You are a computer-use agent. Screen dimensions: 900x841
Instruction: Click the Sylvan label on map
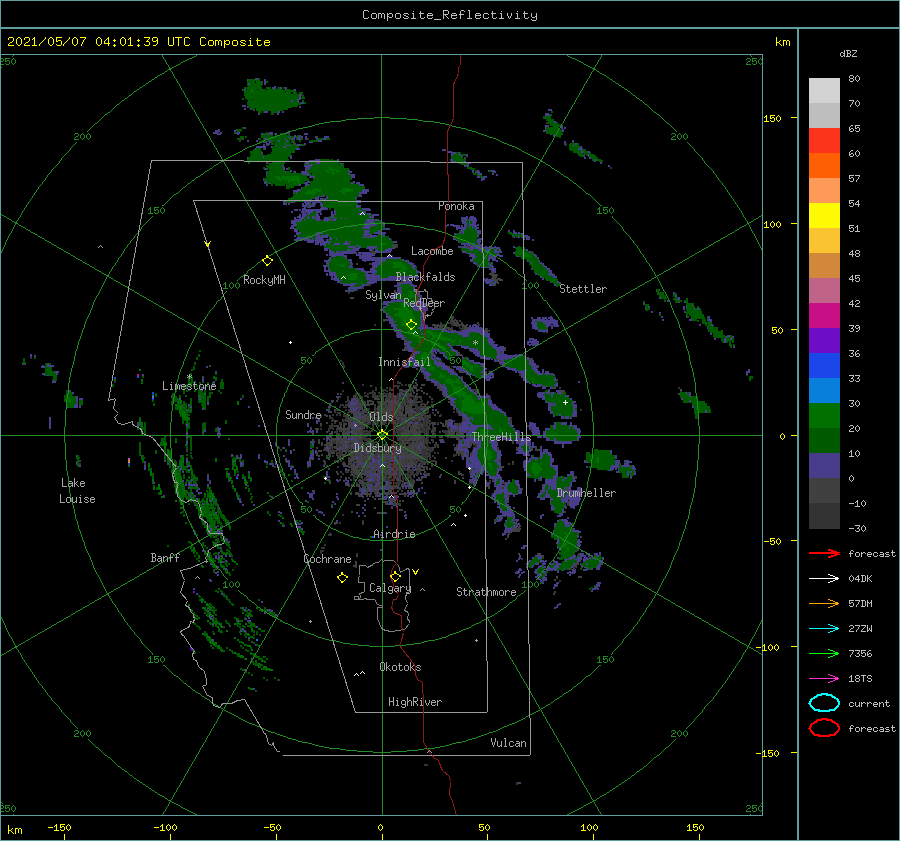383,295
